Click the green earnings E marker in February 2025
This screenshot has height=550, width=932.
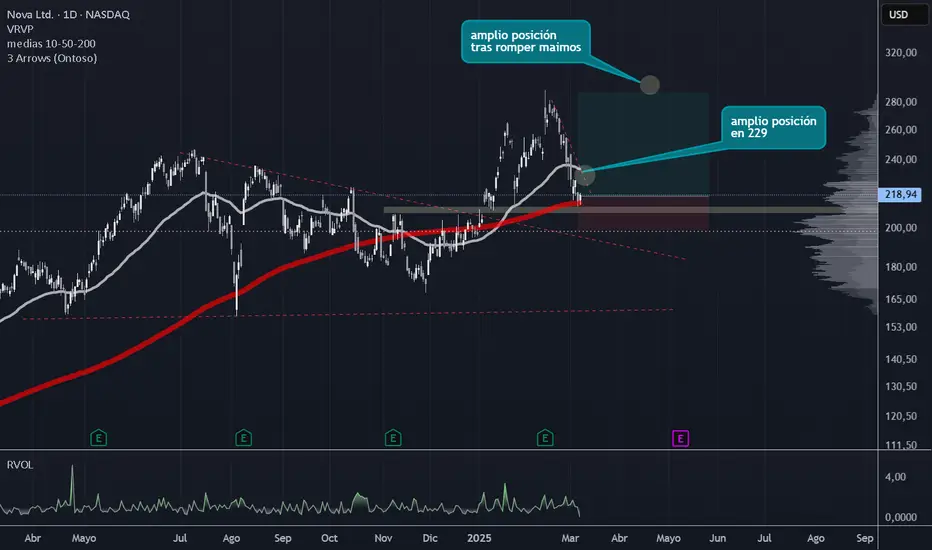[x=545, y=439]
